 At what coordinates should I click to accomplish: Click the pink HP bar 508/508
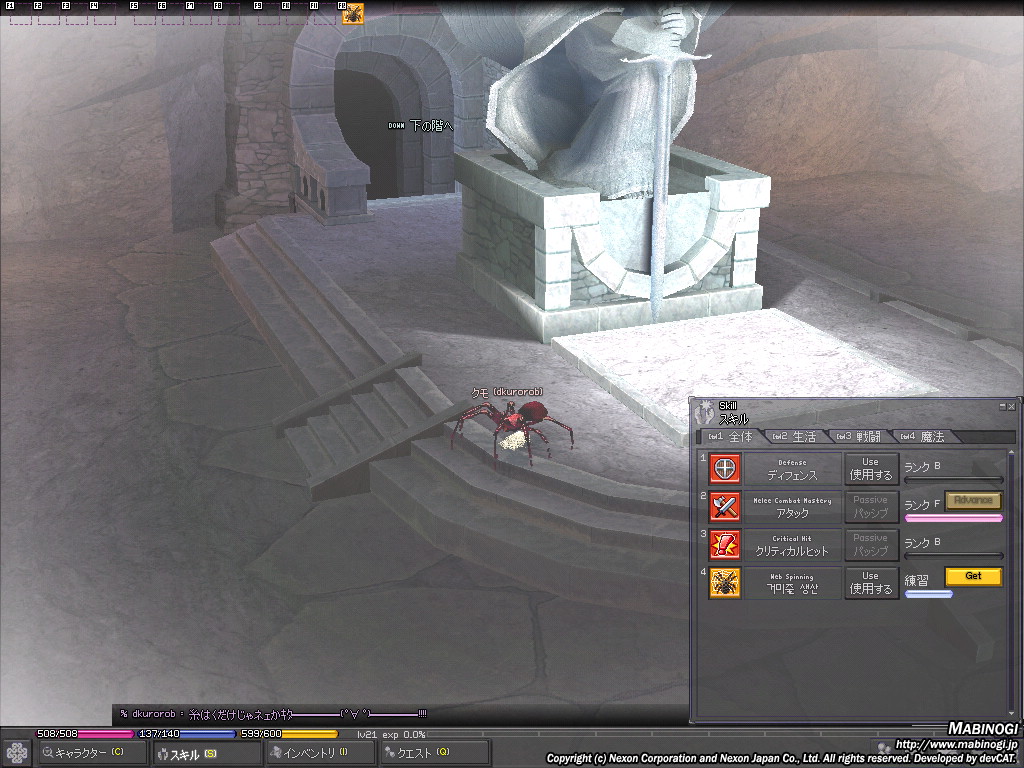click(85, 734)
